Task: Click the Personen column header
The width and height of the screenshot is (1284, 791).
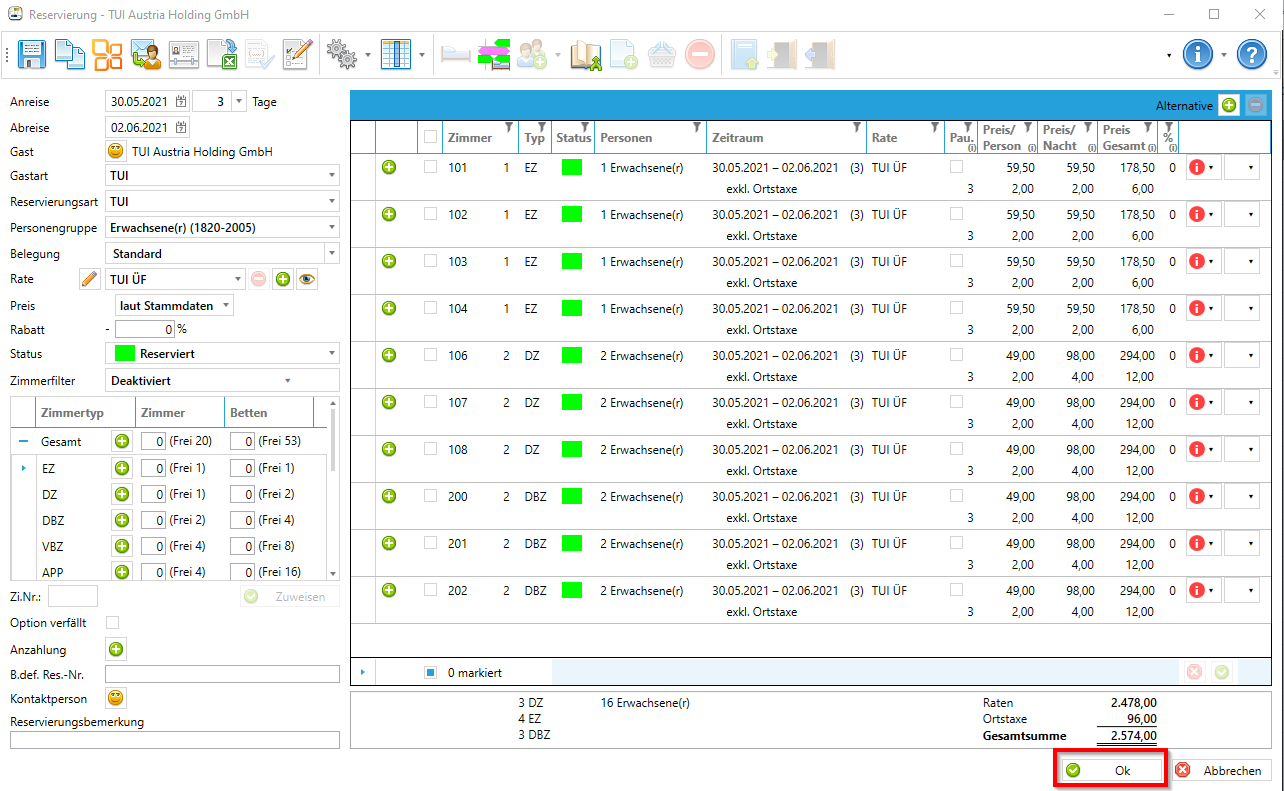Action: click(650, 137)
